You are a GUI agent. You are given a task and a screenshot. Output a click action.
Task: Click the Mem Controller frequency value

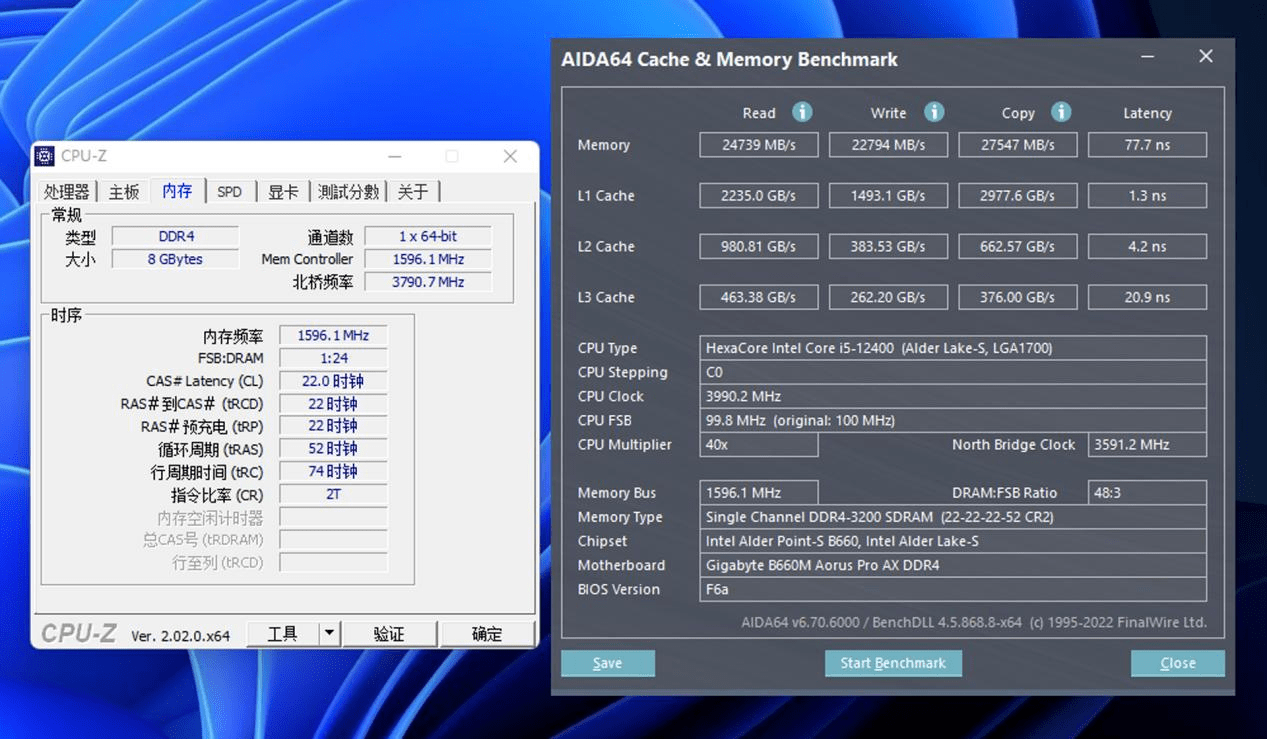(x=428, y=259)
